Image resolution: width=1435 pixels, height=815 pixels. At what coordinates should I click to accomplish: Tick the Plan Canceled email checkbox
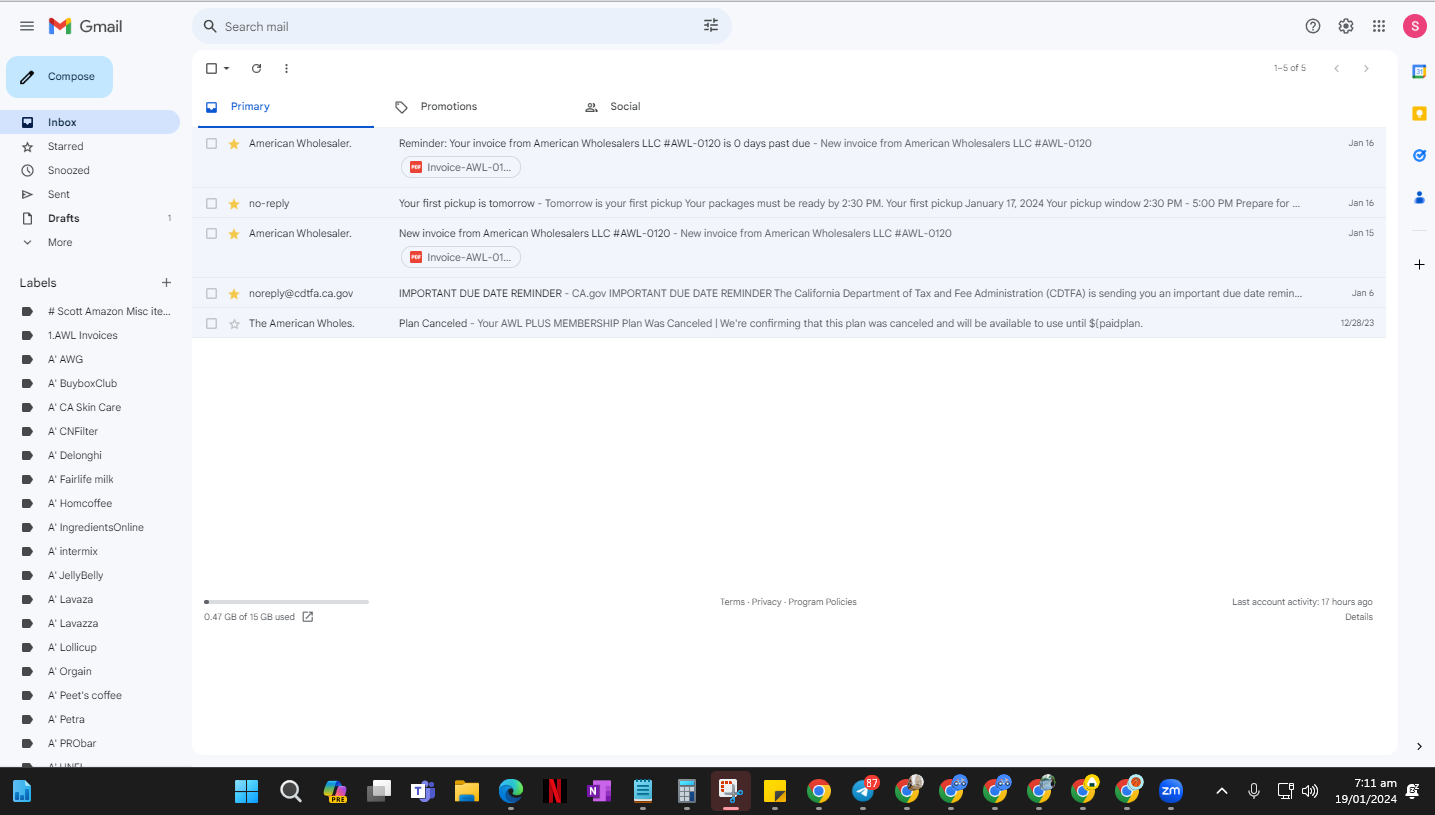pyautogui.click(x=211, y=323)
